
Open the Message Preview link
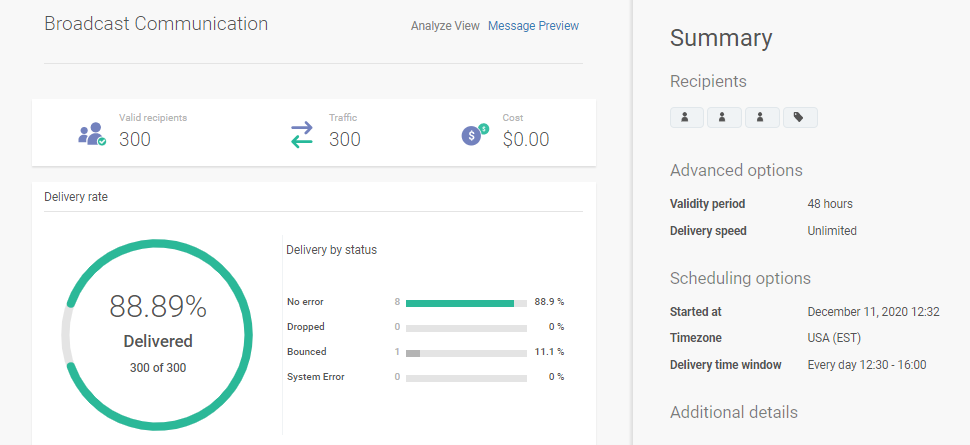point(533,26)
